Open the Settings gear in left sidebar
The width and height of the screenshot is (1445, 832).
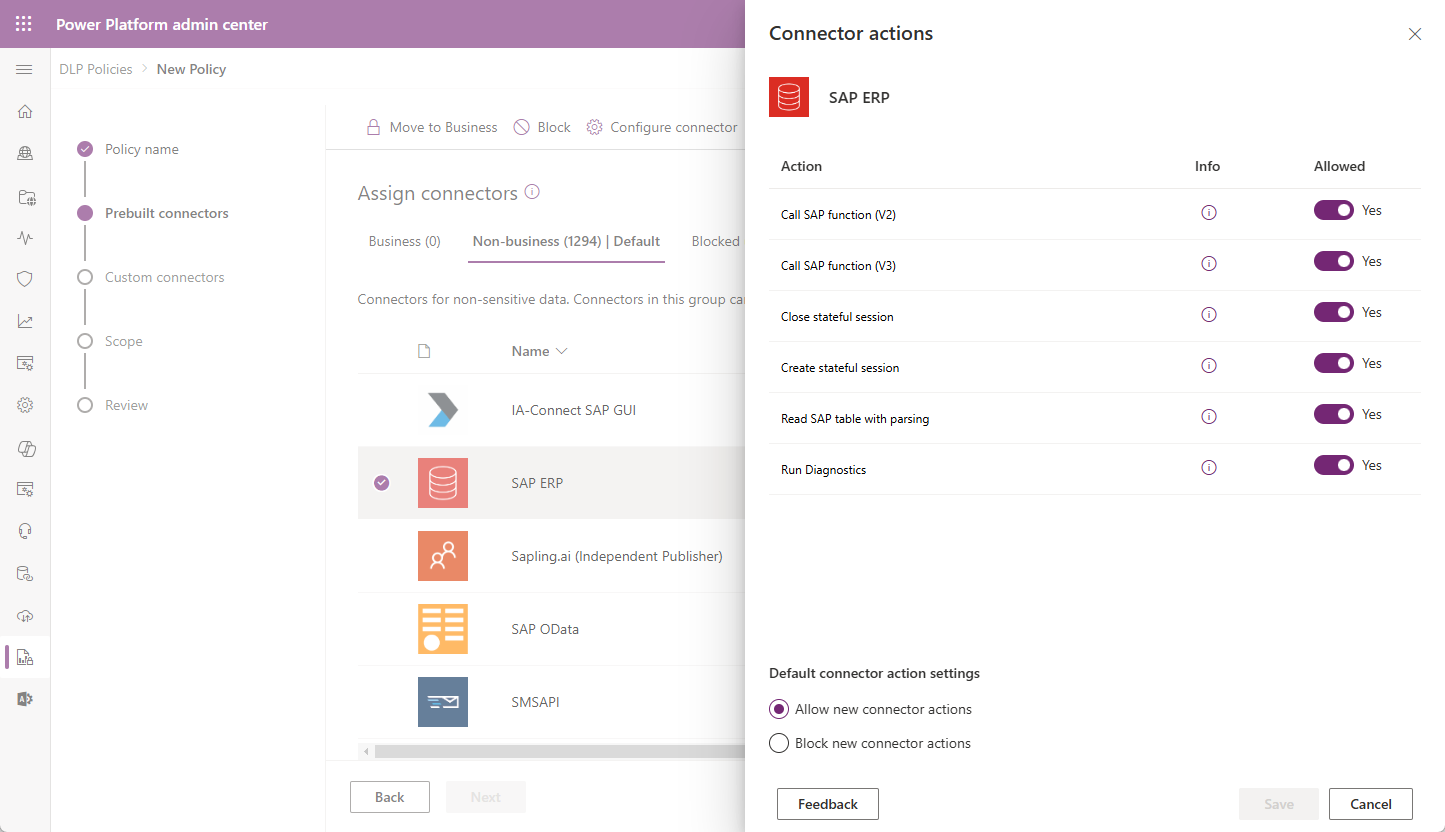point(25,405)
